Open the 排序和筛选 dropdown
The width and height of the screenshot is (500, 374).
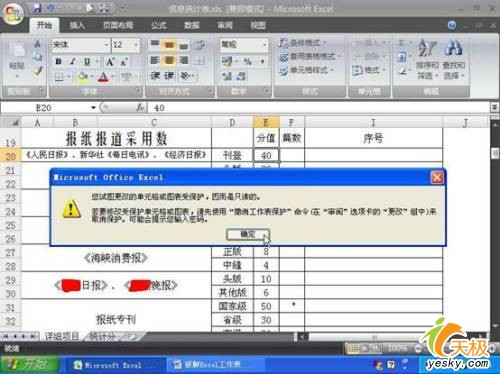tap(427, 59)
